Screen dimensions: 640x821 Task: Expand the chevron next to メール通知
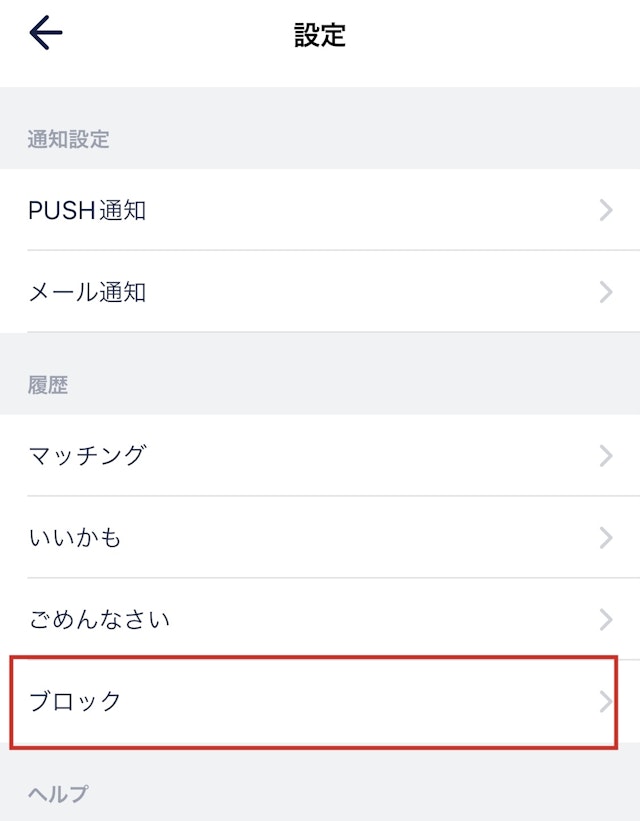tap(606, 292)
